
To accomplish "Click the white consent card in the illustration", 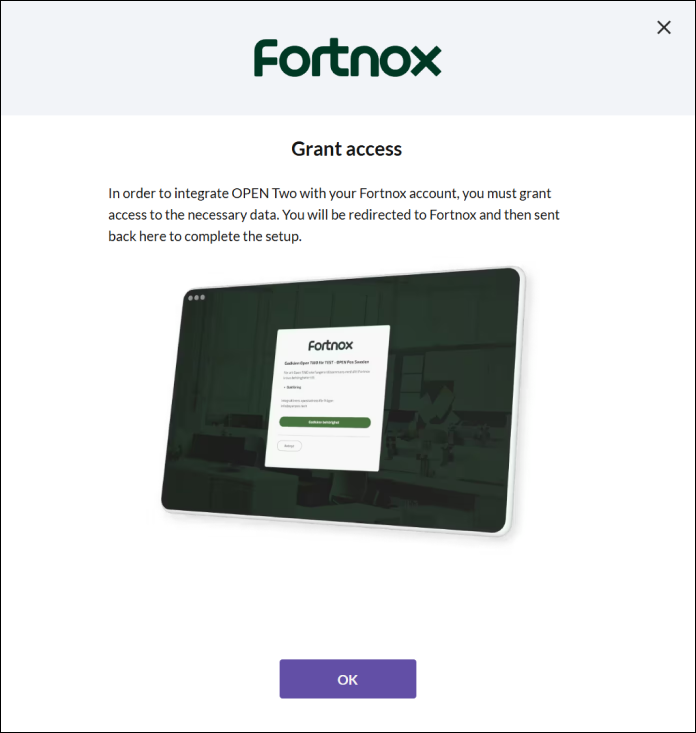I will [x=327, y=398].
